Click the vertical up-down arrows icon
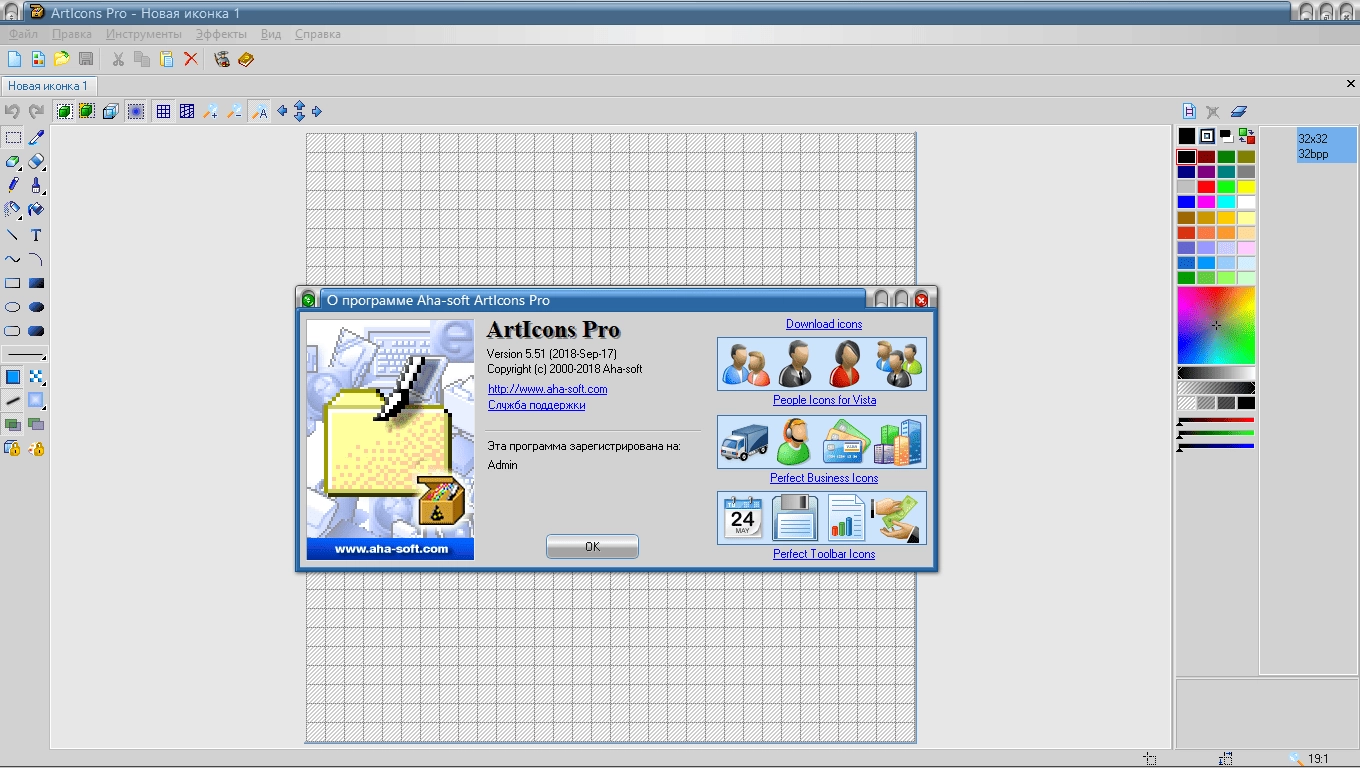The image size is (1360, 768). pyautogui.click(x=299, y=111)
